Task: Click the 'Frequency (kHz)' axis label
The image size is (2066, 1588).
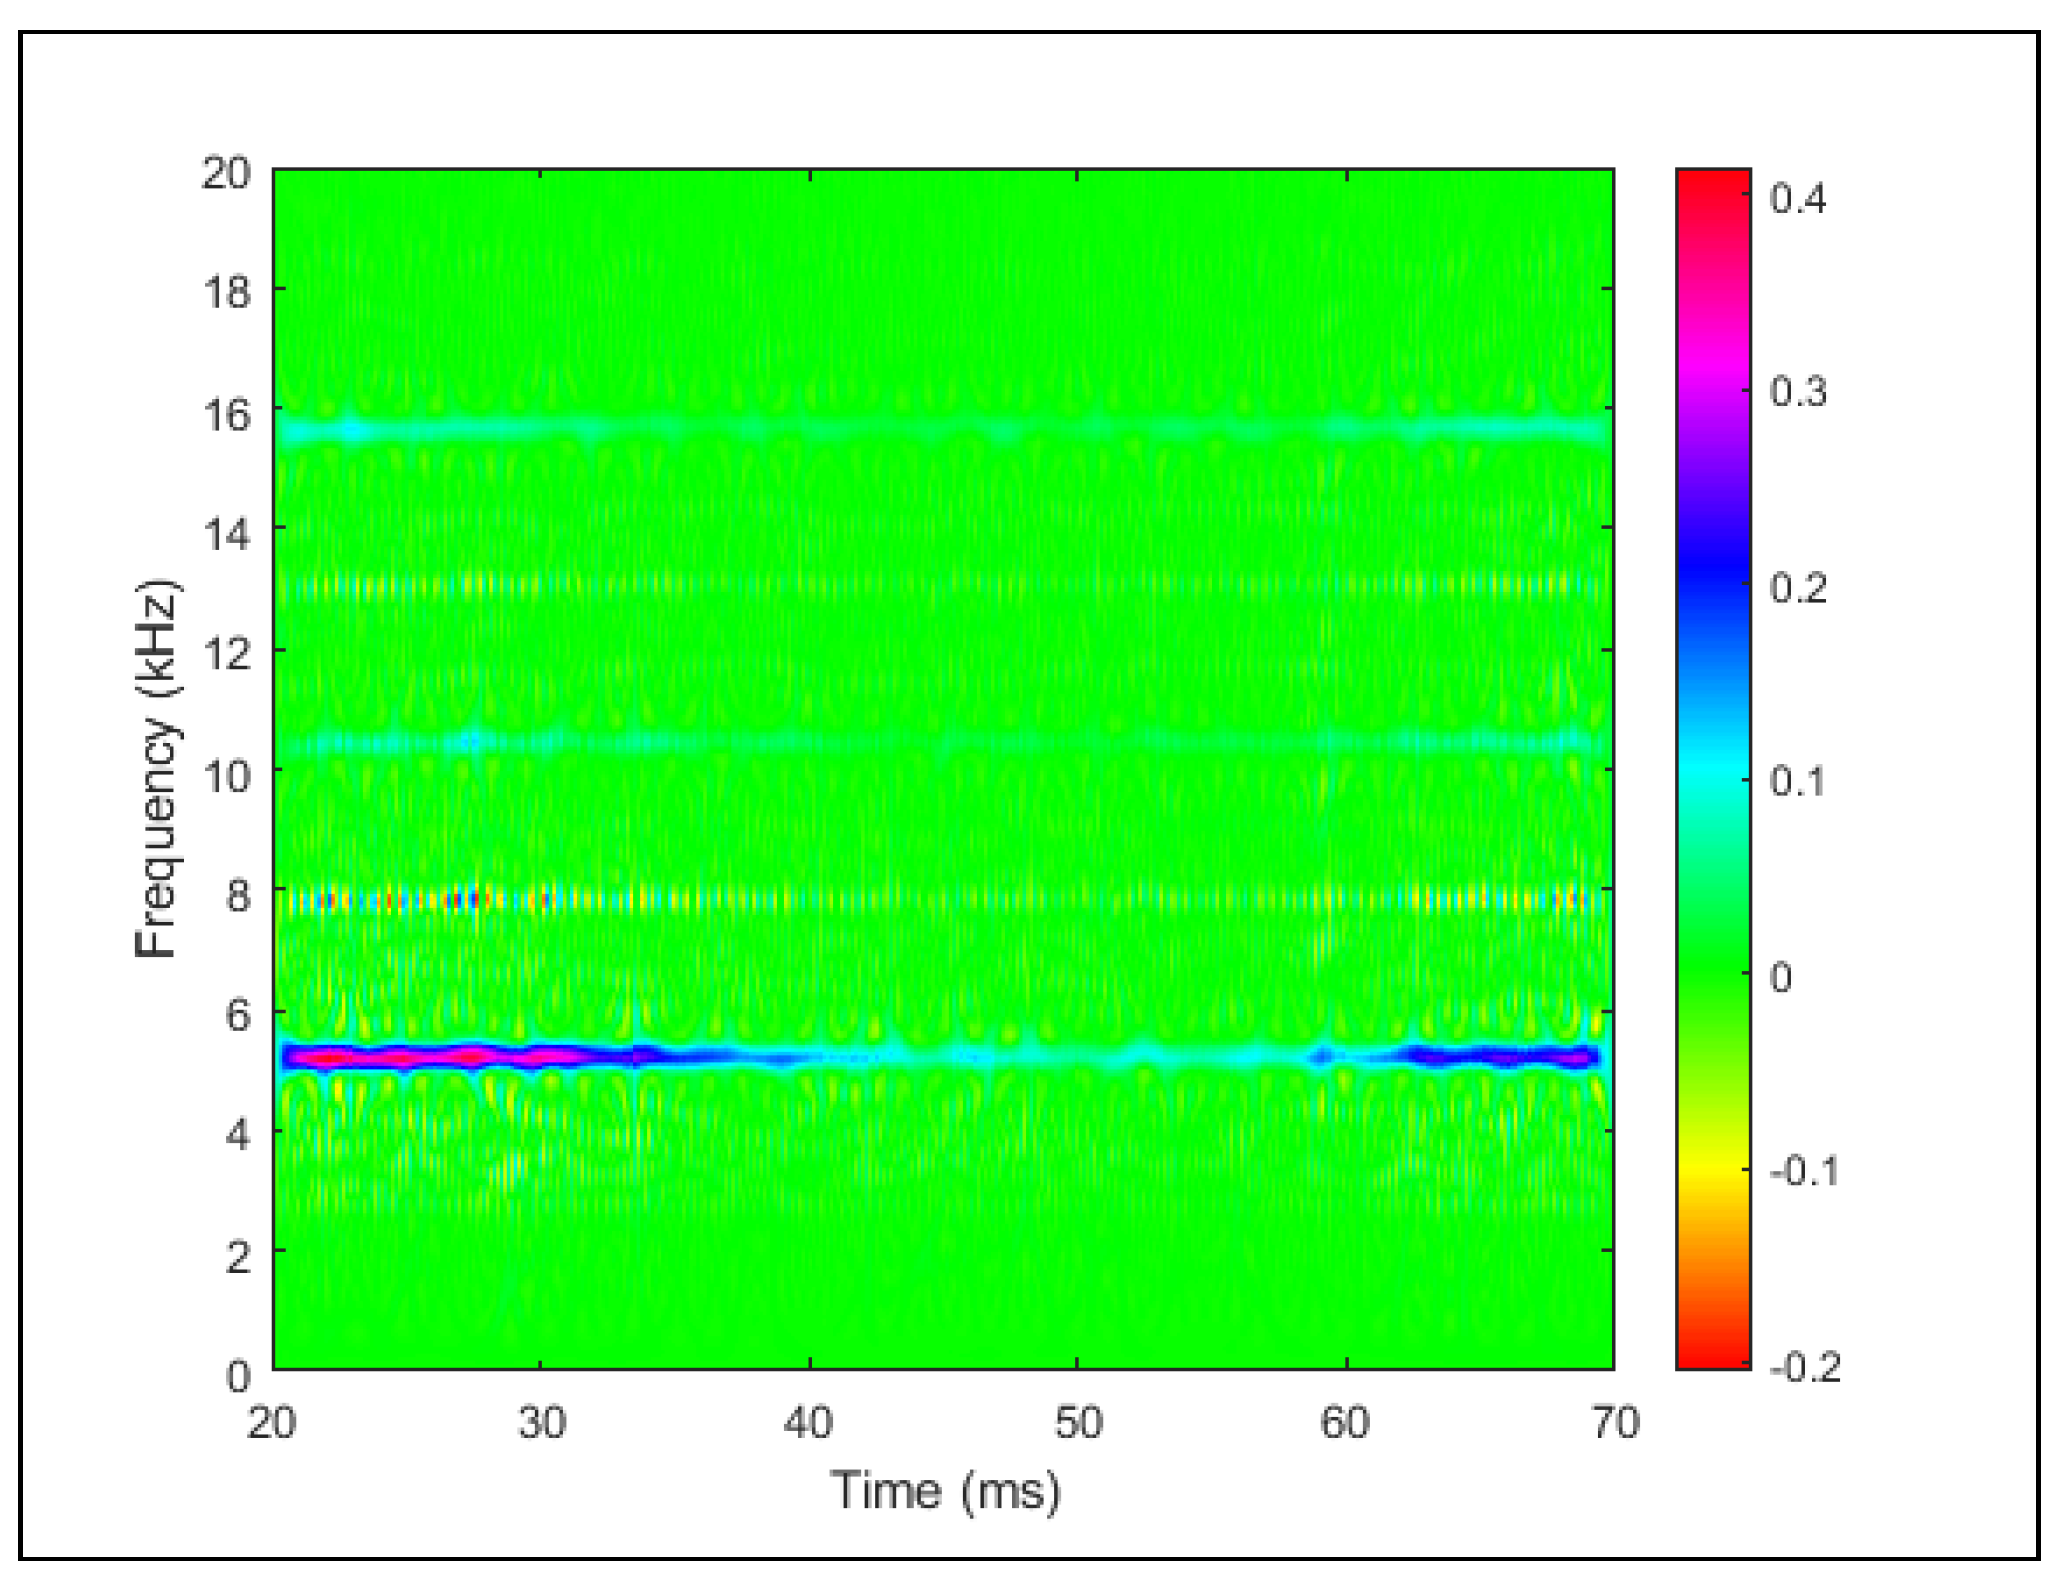Action: click(157, 768)
